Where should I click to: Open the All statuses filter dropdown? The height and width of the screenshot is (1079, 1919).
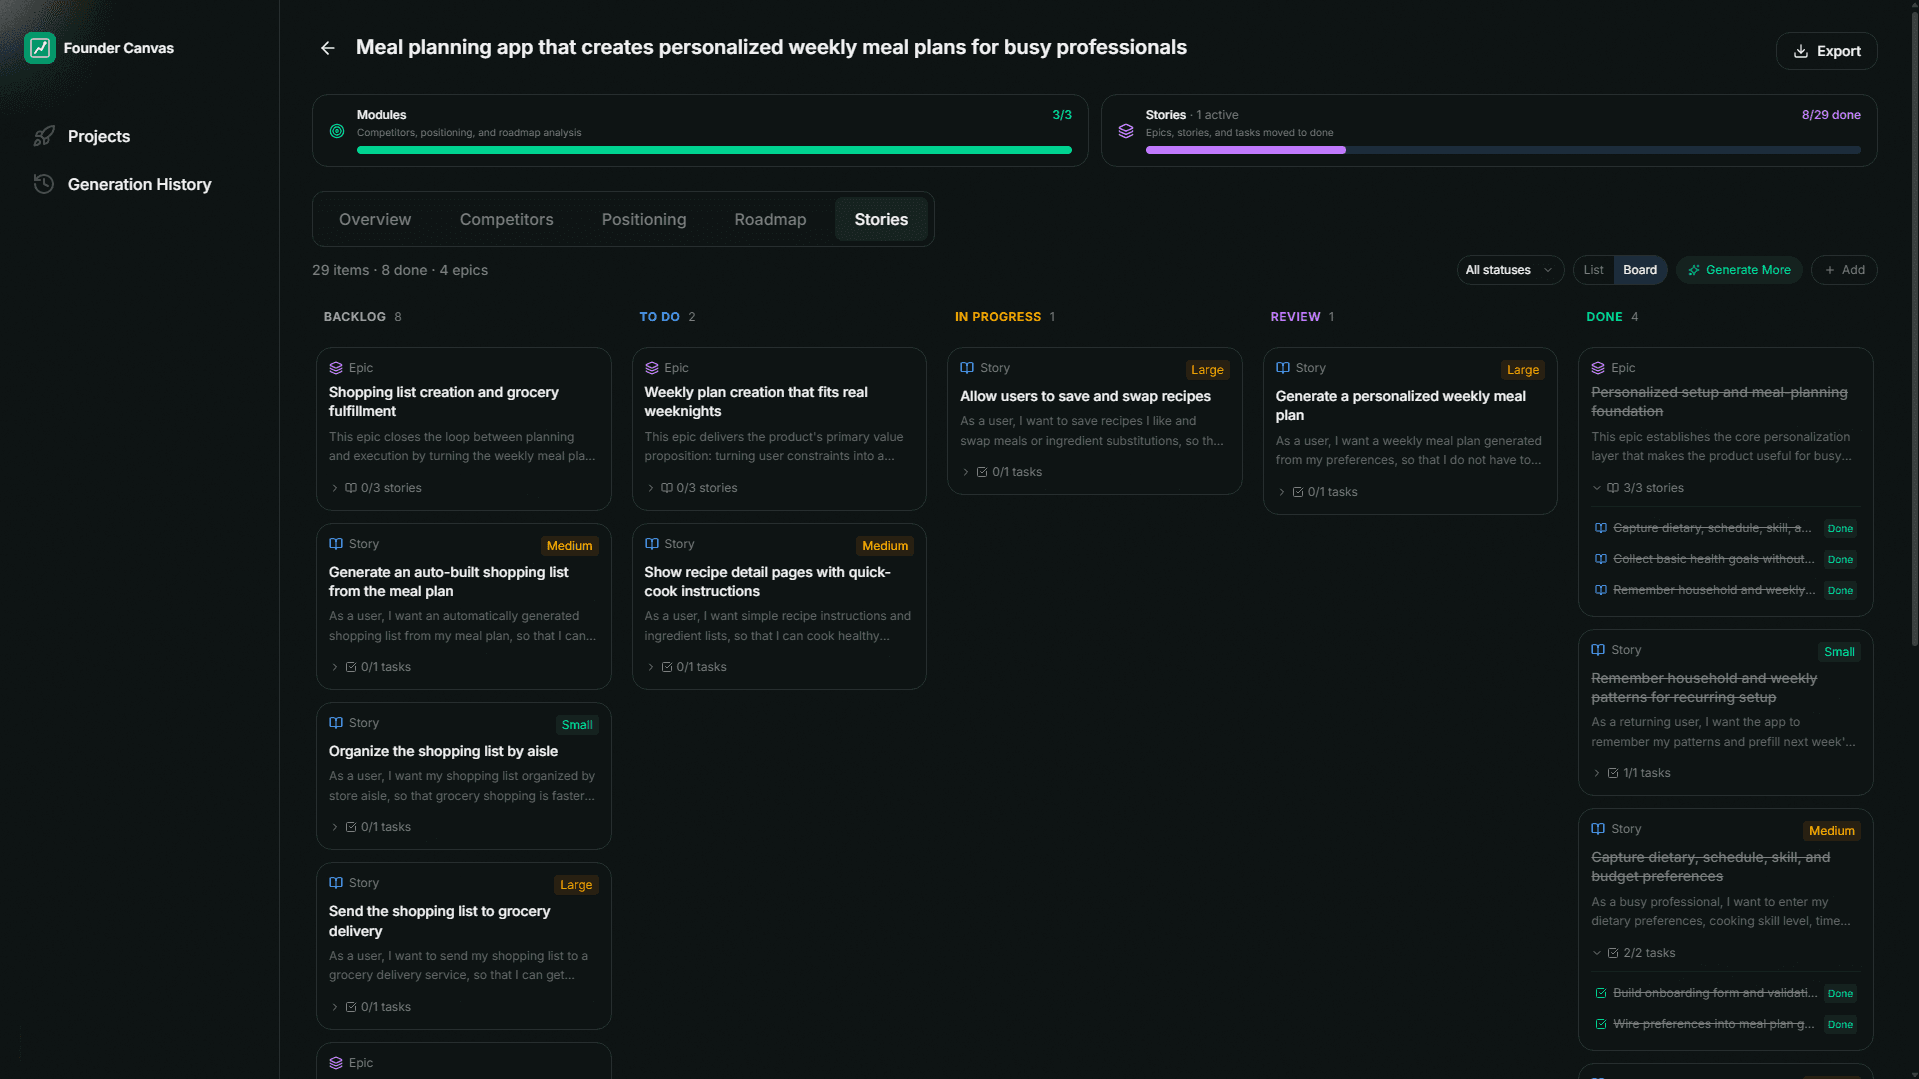[x=1509, y=270]
